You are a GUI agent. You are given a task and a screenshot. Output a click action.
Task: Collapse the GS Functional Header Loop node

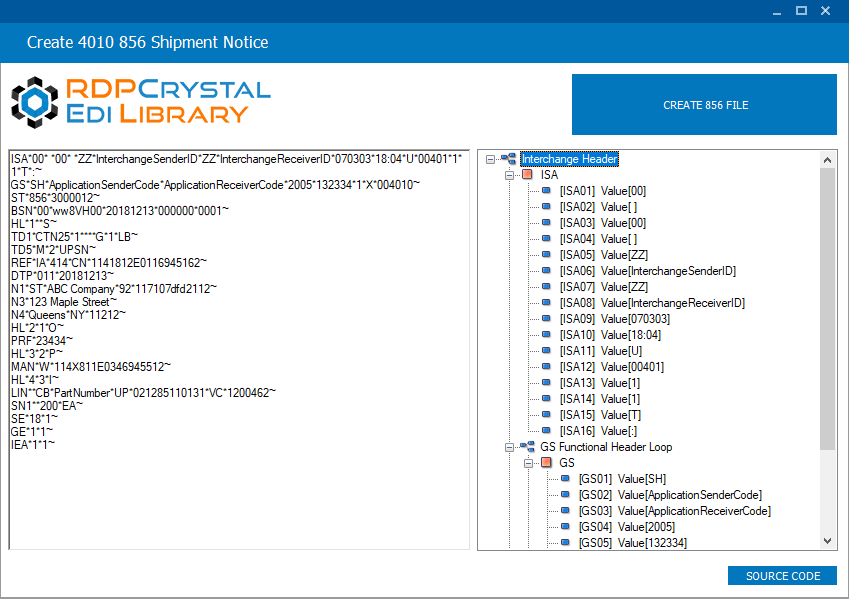pyautogui.click(x=509, y=447)
